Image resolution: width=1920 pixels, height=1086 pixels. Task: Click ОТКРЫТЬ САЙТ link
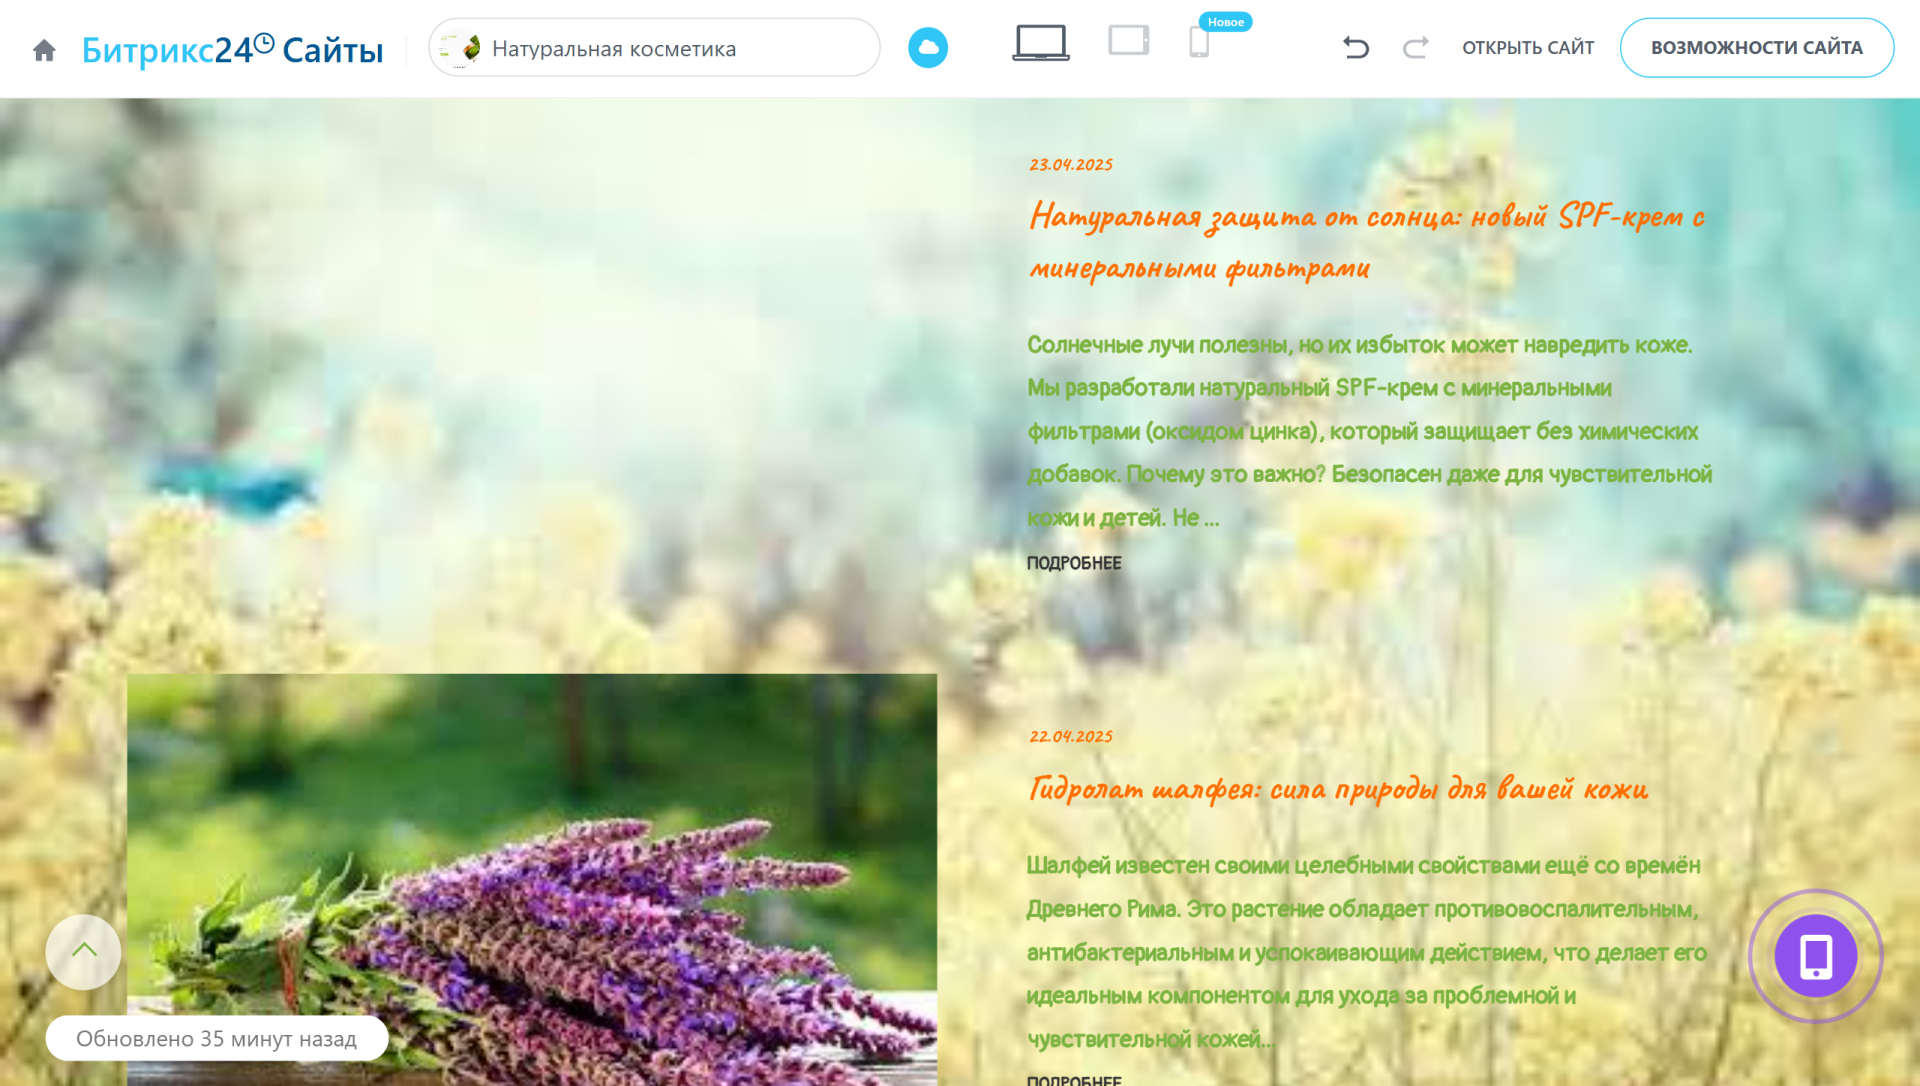tap(1528, 48)
